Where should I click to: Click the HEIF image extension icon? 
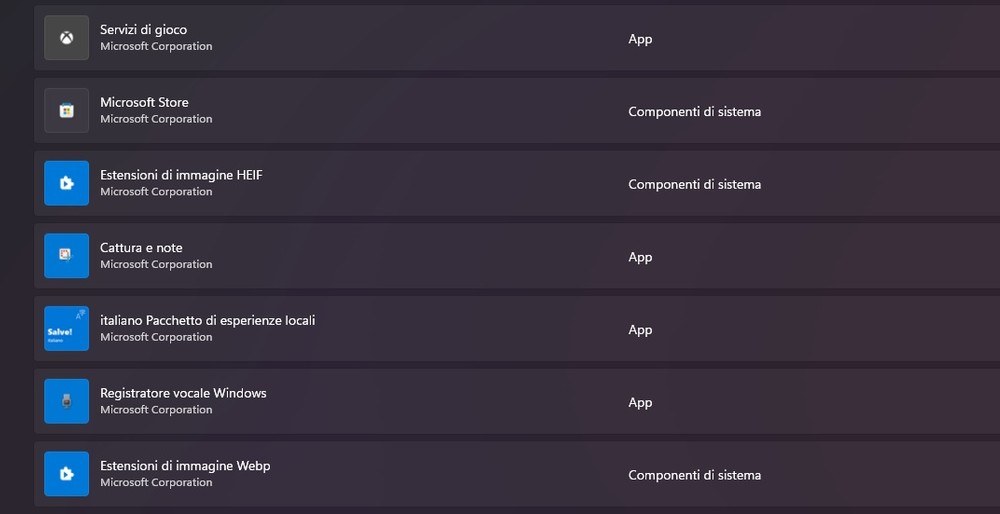pos(66,183)
